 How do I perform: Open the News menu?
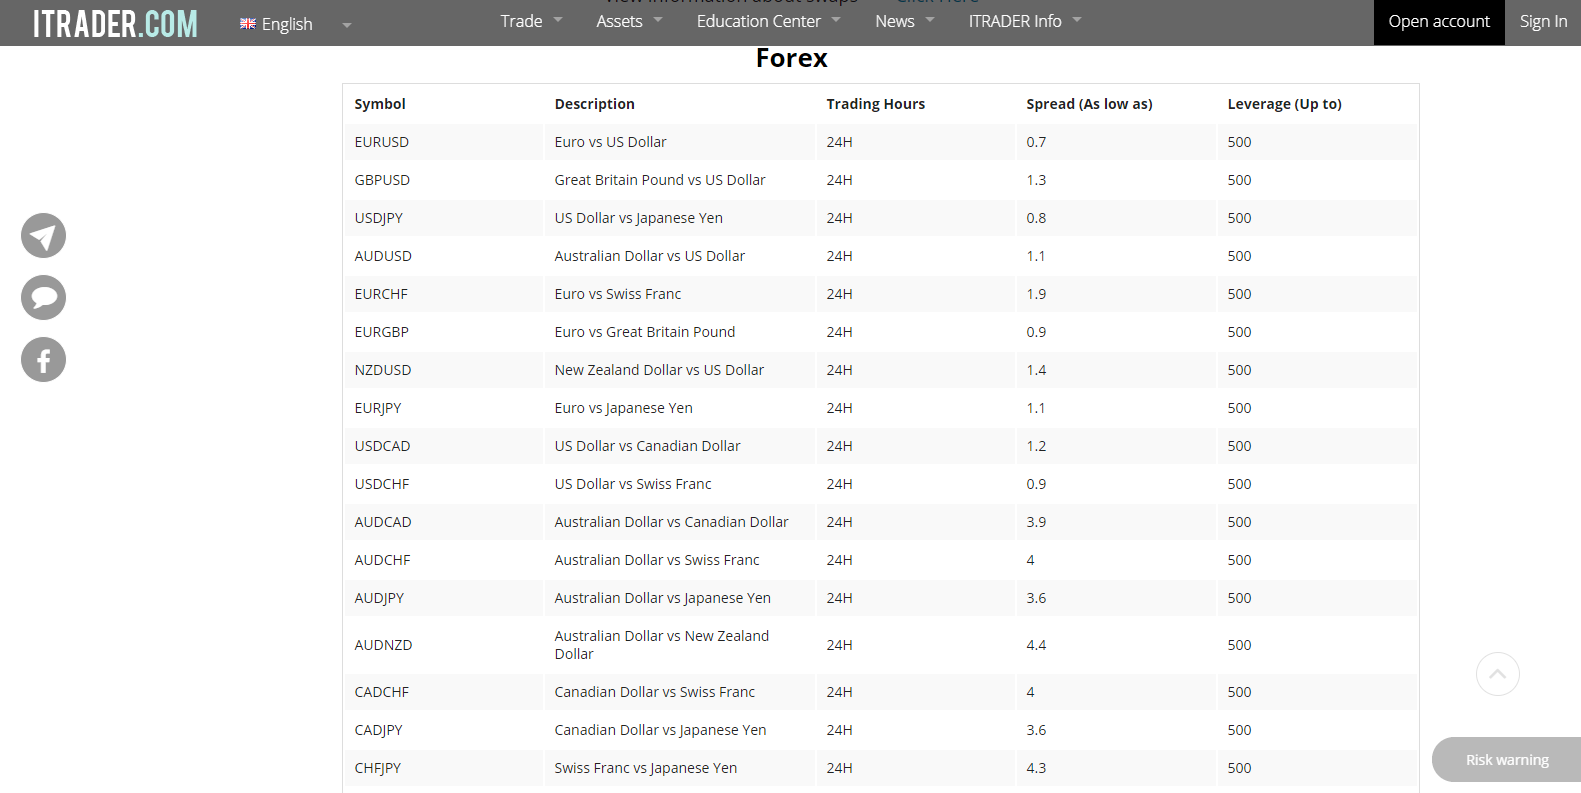pos(903,21)
